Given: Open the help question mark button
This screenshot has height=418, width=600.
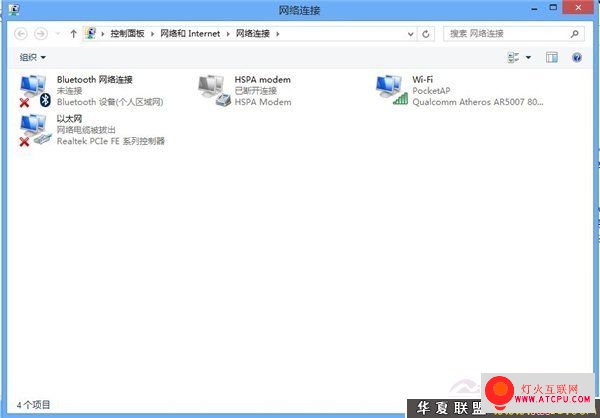Looking at the screenshot, I should [x=577, y=57].
